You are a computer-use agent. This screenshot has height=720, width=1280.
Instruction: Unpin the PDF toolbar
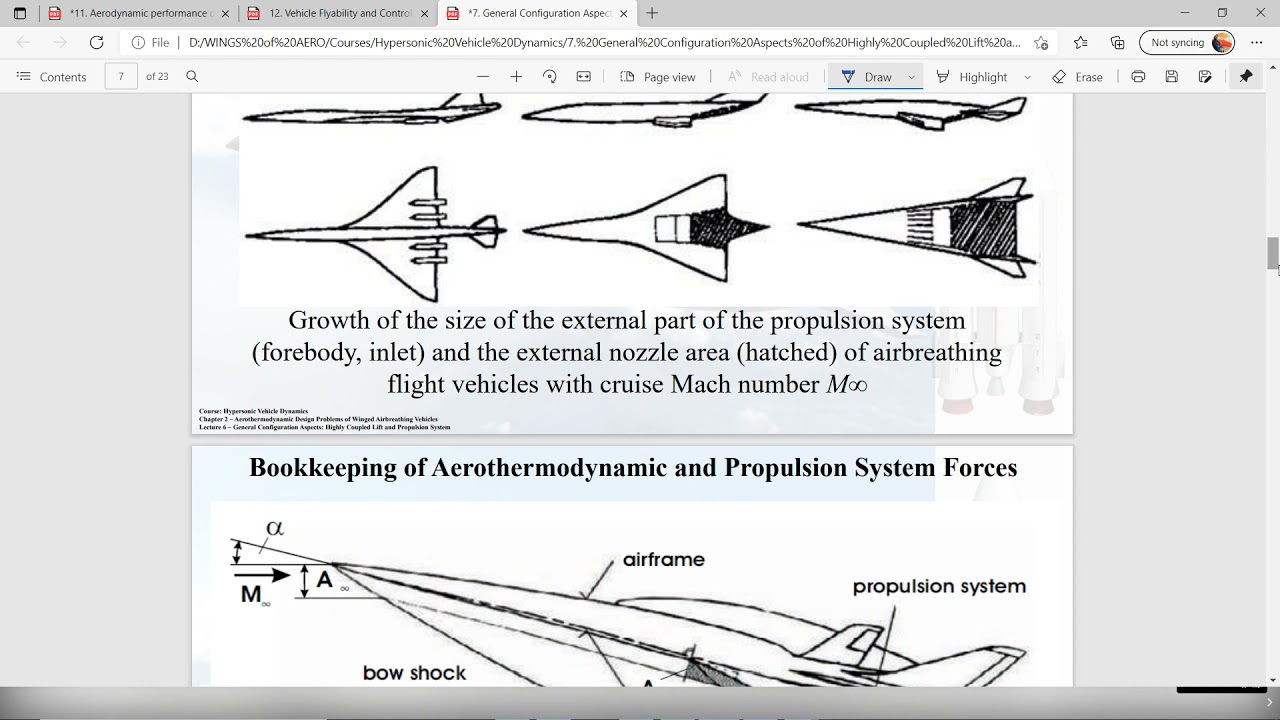(1246, 77)
